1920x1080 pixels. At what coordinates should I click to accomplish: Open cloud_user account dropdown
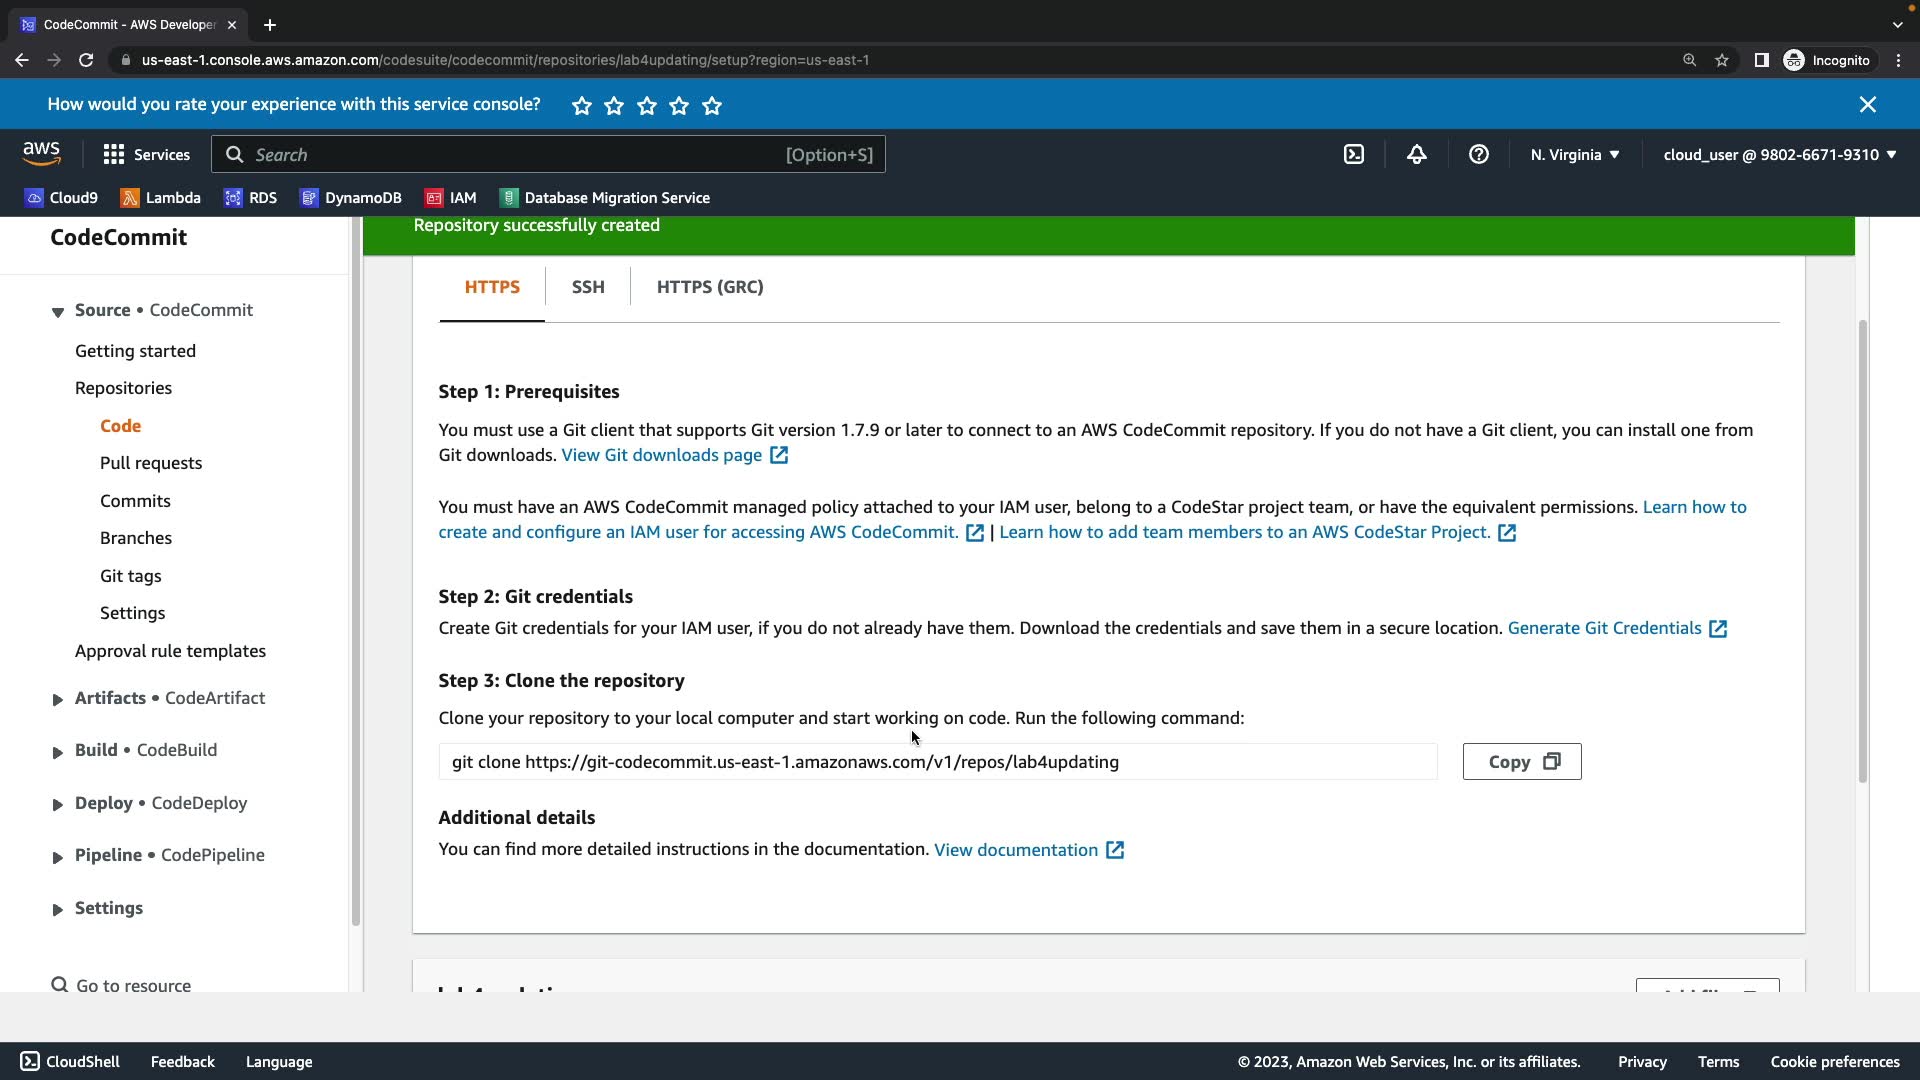click(1779, 154)
